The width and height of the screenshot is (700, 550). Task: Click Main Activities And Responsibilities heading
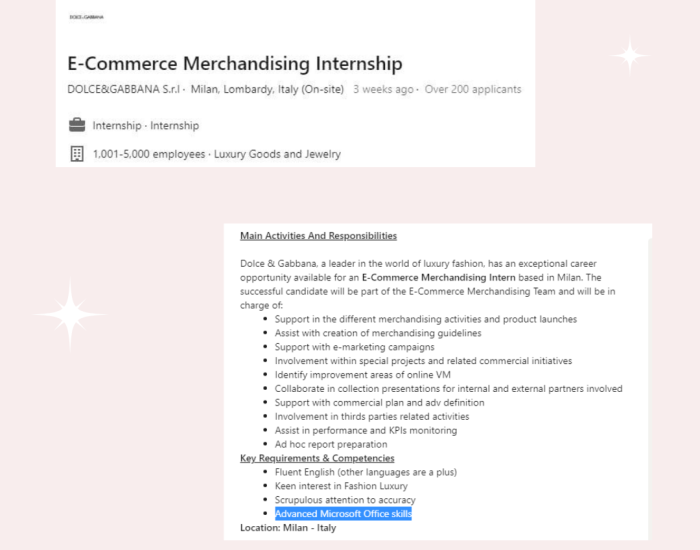point(318,236)
